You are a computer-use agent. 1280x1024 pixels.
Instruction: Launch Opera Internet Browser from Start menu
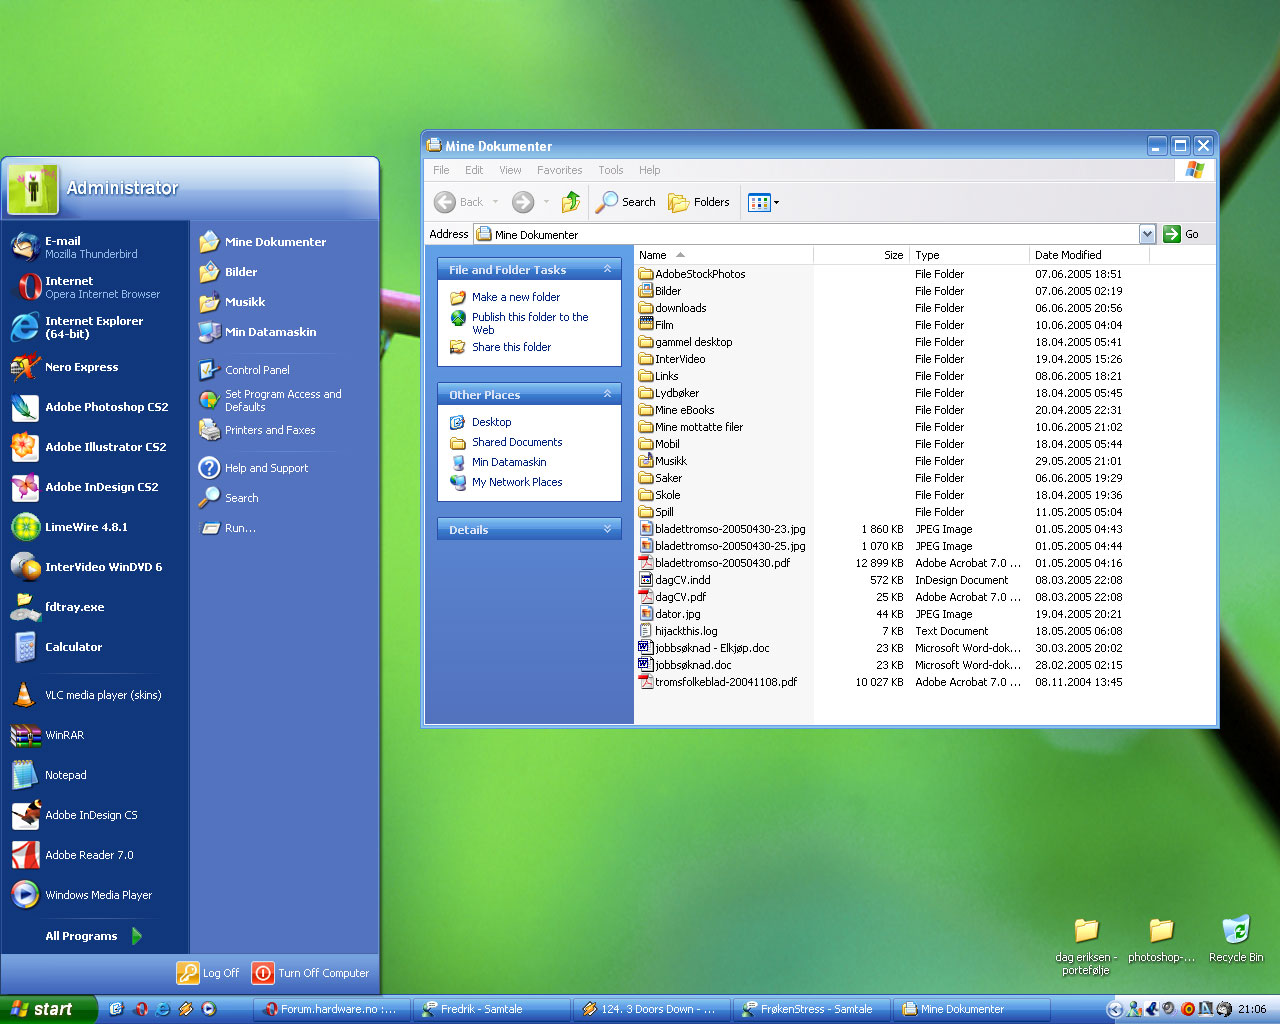(x=90, y=287)
